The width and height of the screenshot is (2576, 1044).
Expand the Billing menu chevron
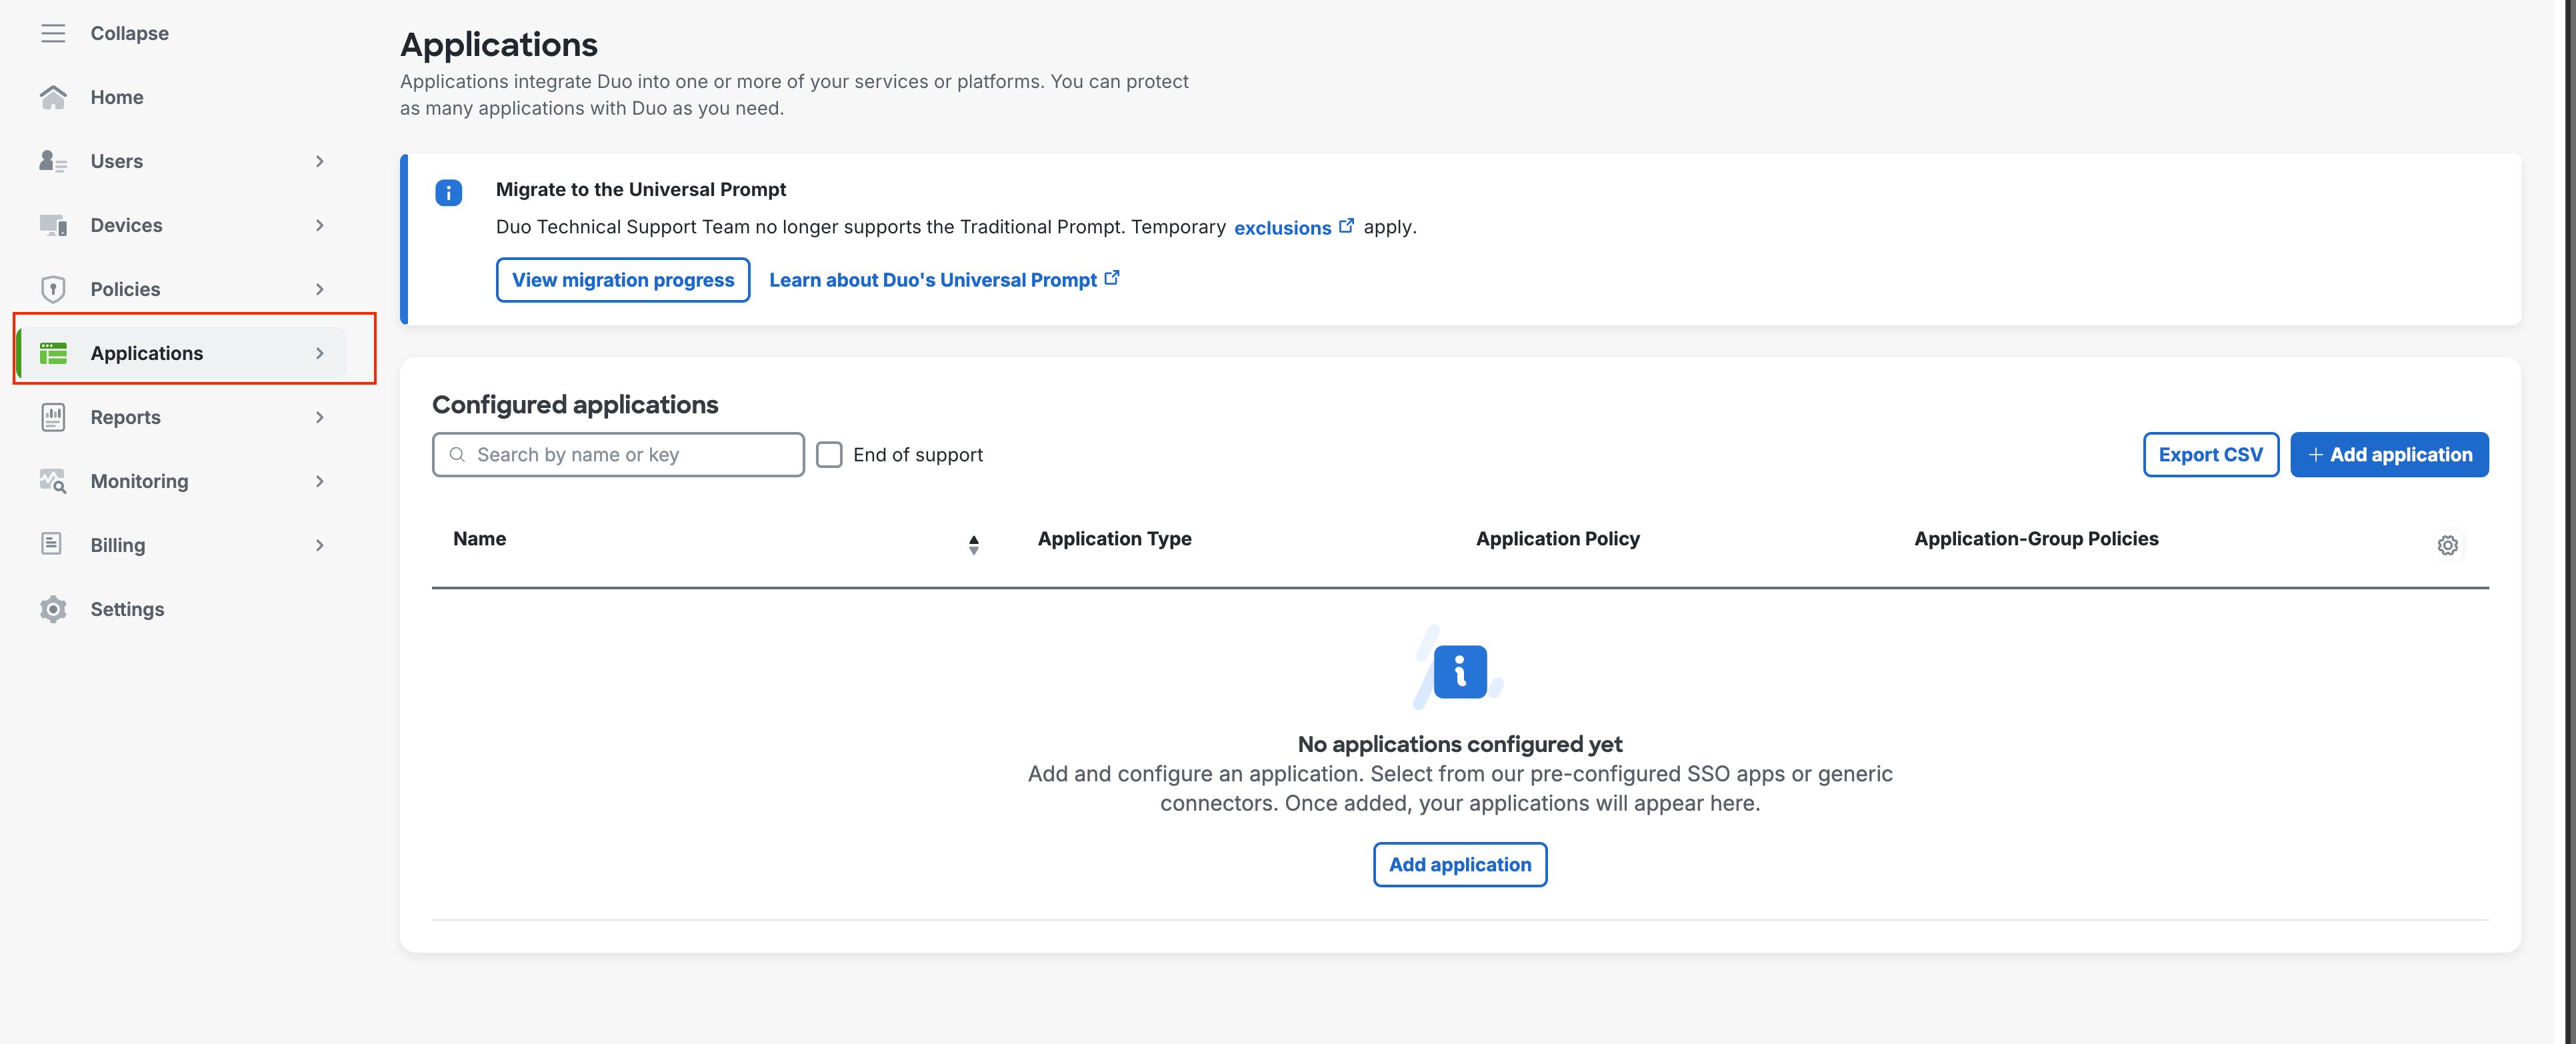[320, 545]
